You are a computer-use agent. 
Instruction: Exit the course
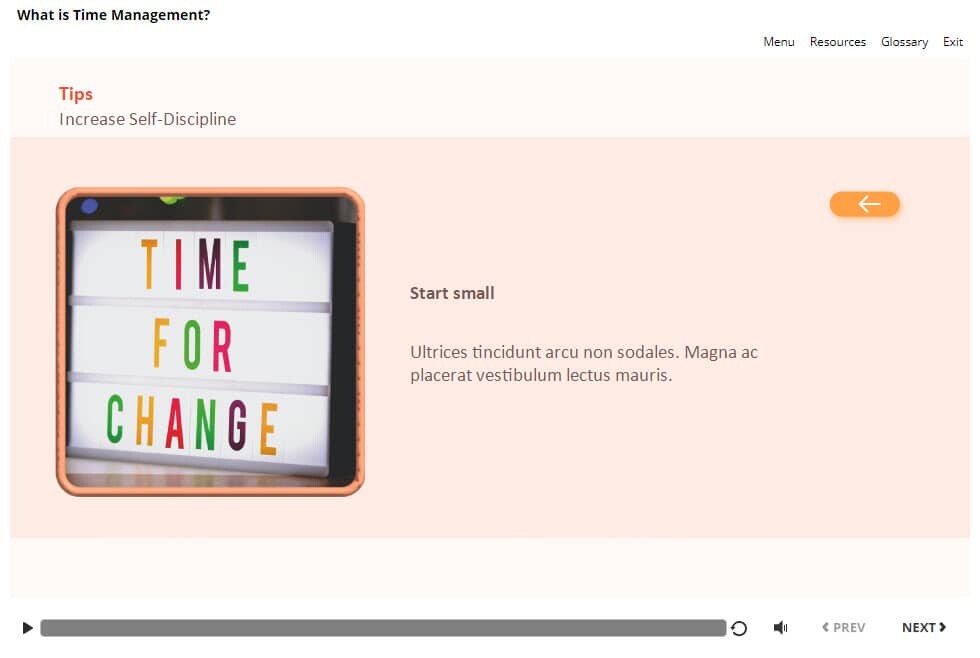pyautogui.click(x=953, y=42)
